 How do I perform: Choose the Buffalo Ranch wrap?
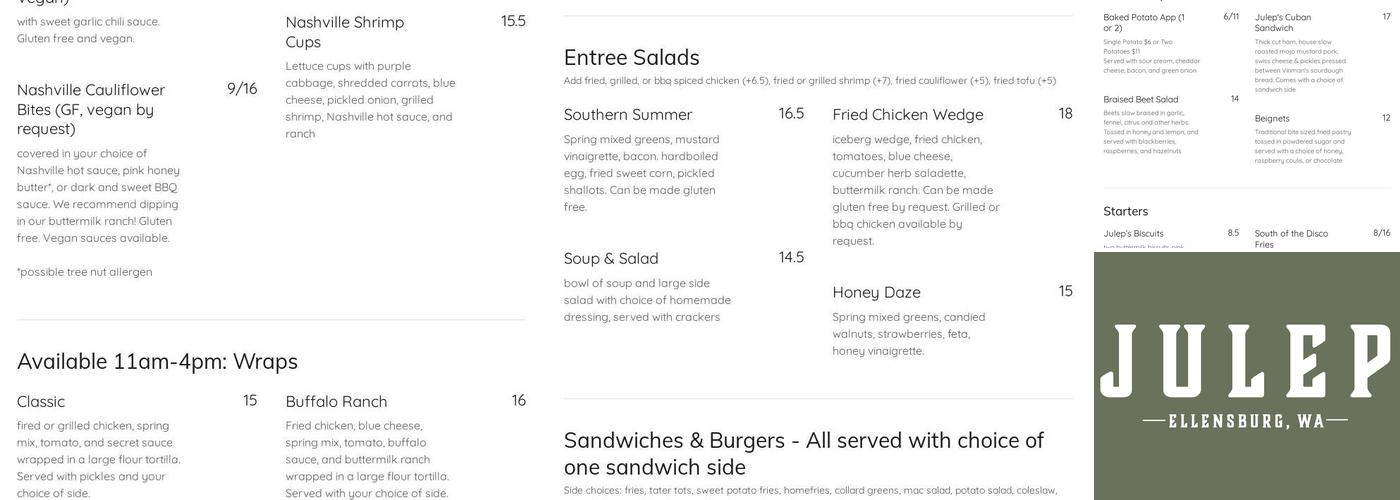336,401
